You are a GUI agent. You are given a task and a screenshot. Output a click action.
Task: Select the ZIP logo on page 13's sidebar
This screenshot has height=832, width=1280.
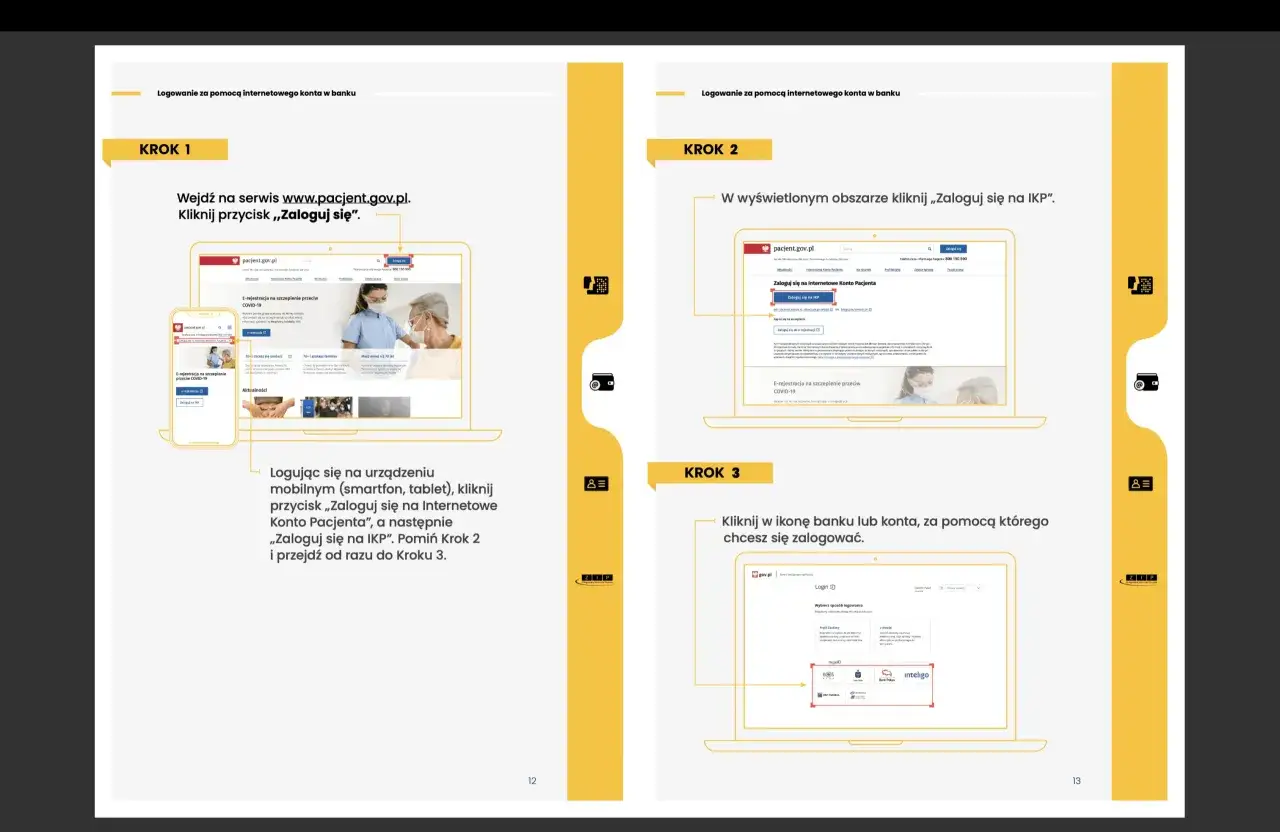point(1138,579)
